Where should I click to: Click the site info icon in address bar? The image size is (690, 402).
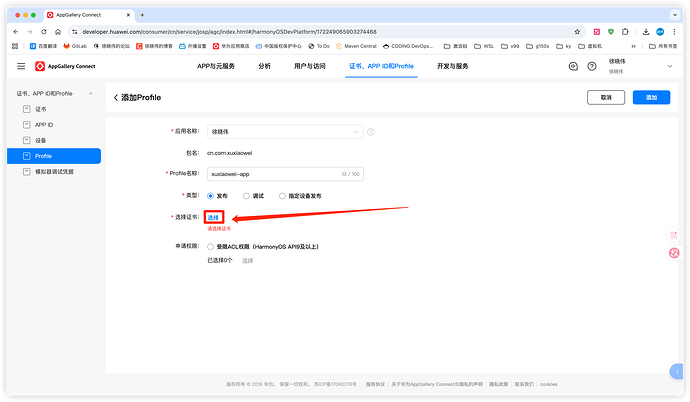pyautogui.click(x=75, y=32)
